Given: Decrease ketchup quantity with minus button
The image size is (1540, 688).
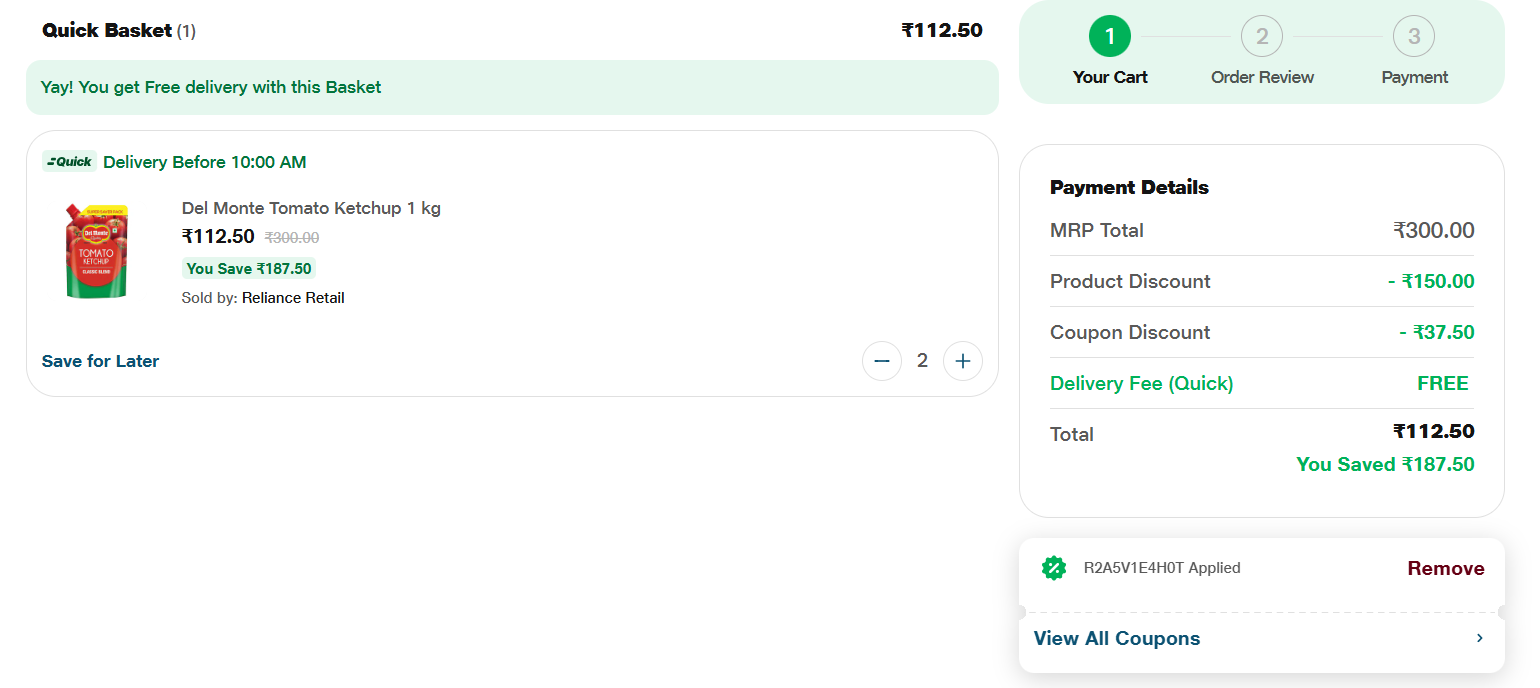Looking at the screenshot, I should (x=881, y=361).
